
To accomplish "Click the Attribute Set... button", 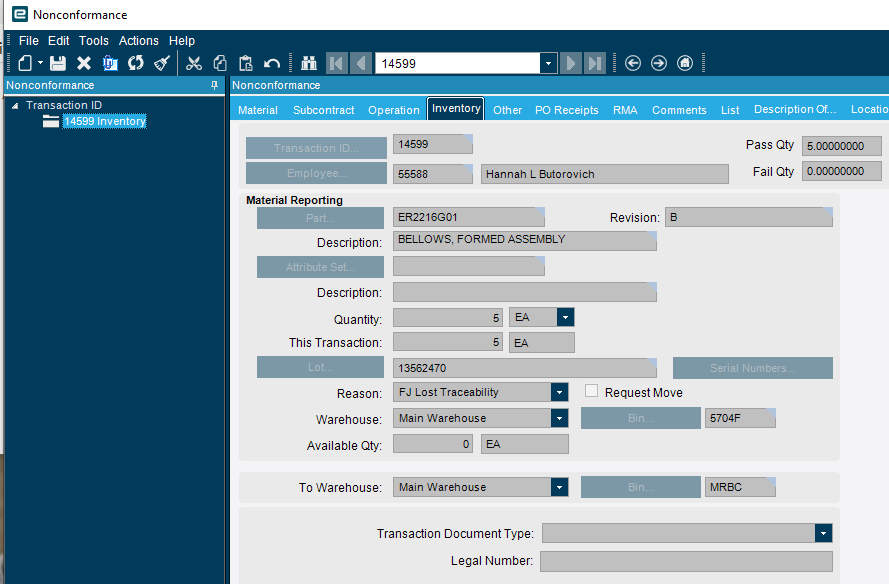I will coord(320,267).
